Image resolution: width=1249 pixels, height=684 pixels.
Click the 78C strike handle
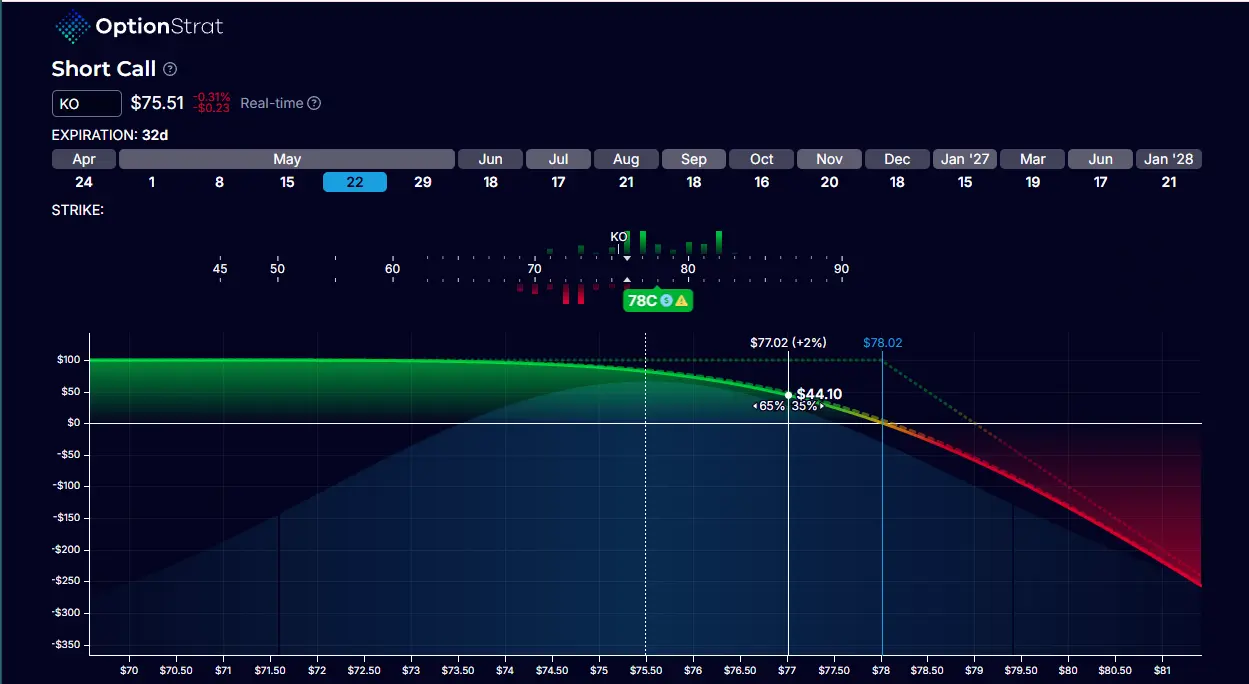click(x=642, y=300)
